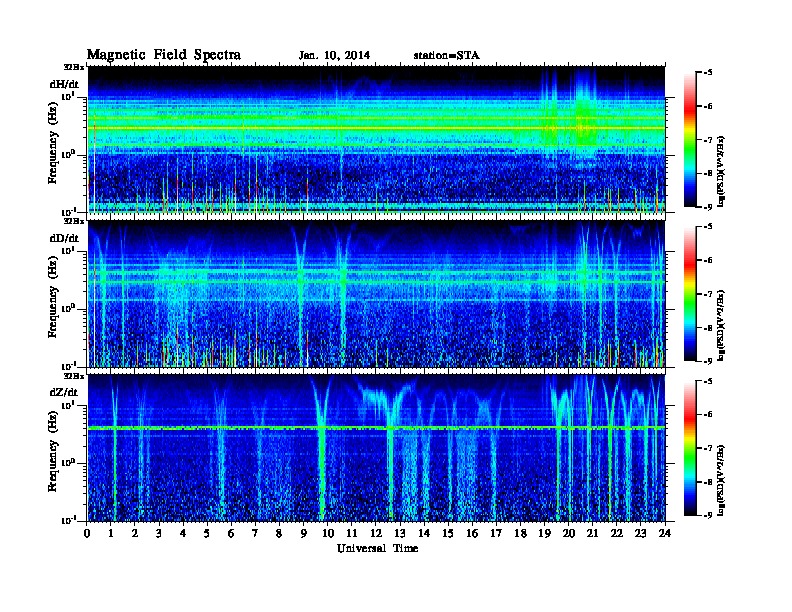Select the date text "Jan. 10, 2014"
Viewport: 792px width, 612px height.
tap(334, 56)
